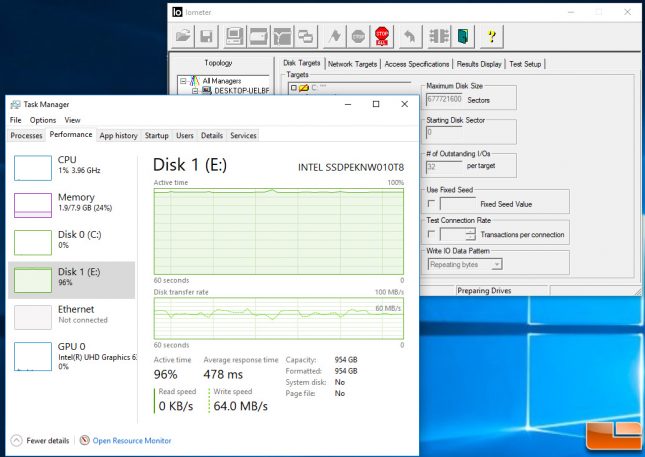This screenshot has width=645, height=457.
Task: Switch to the Processes tab
Action: [26, 135]
